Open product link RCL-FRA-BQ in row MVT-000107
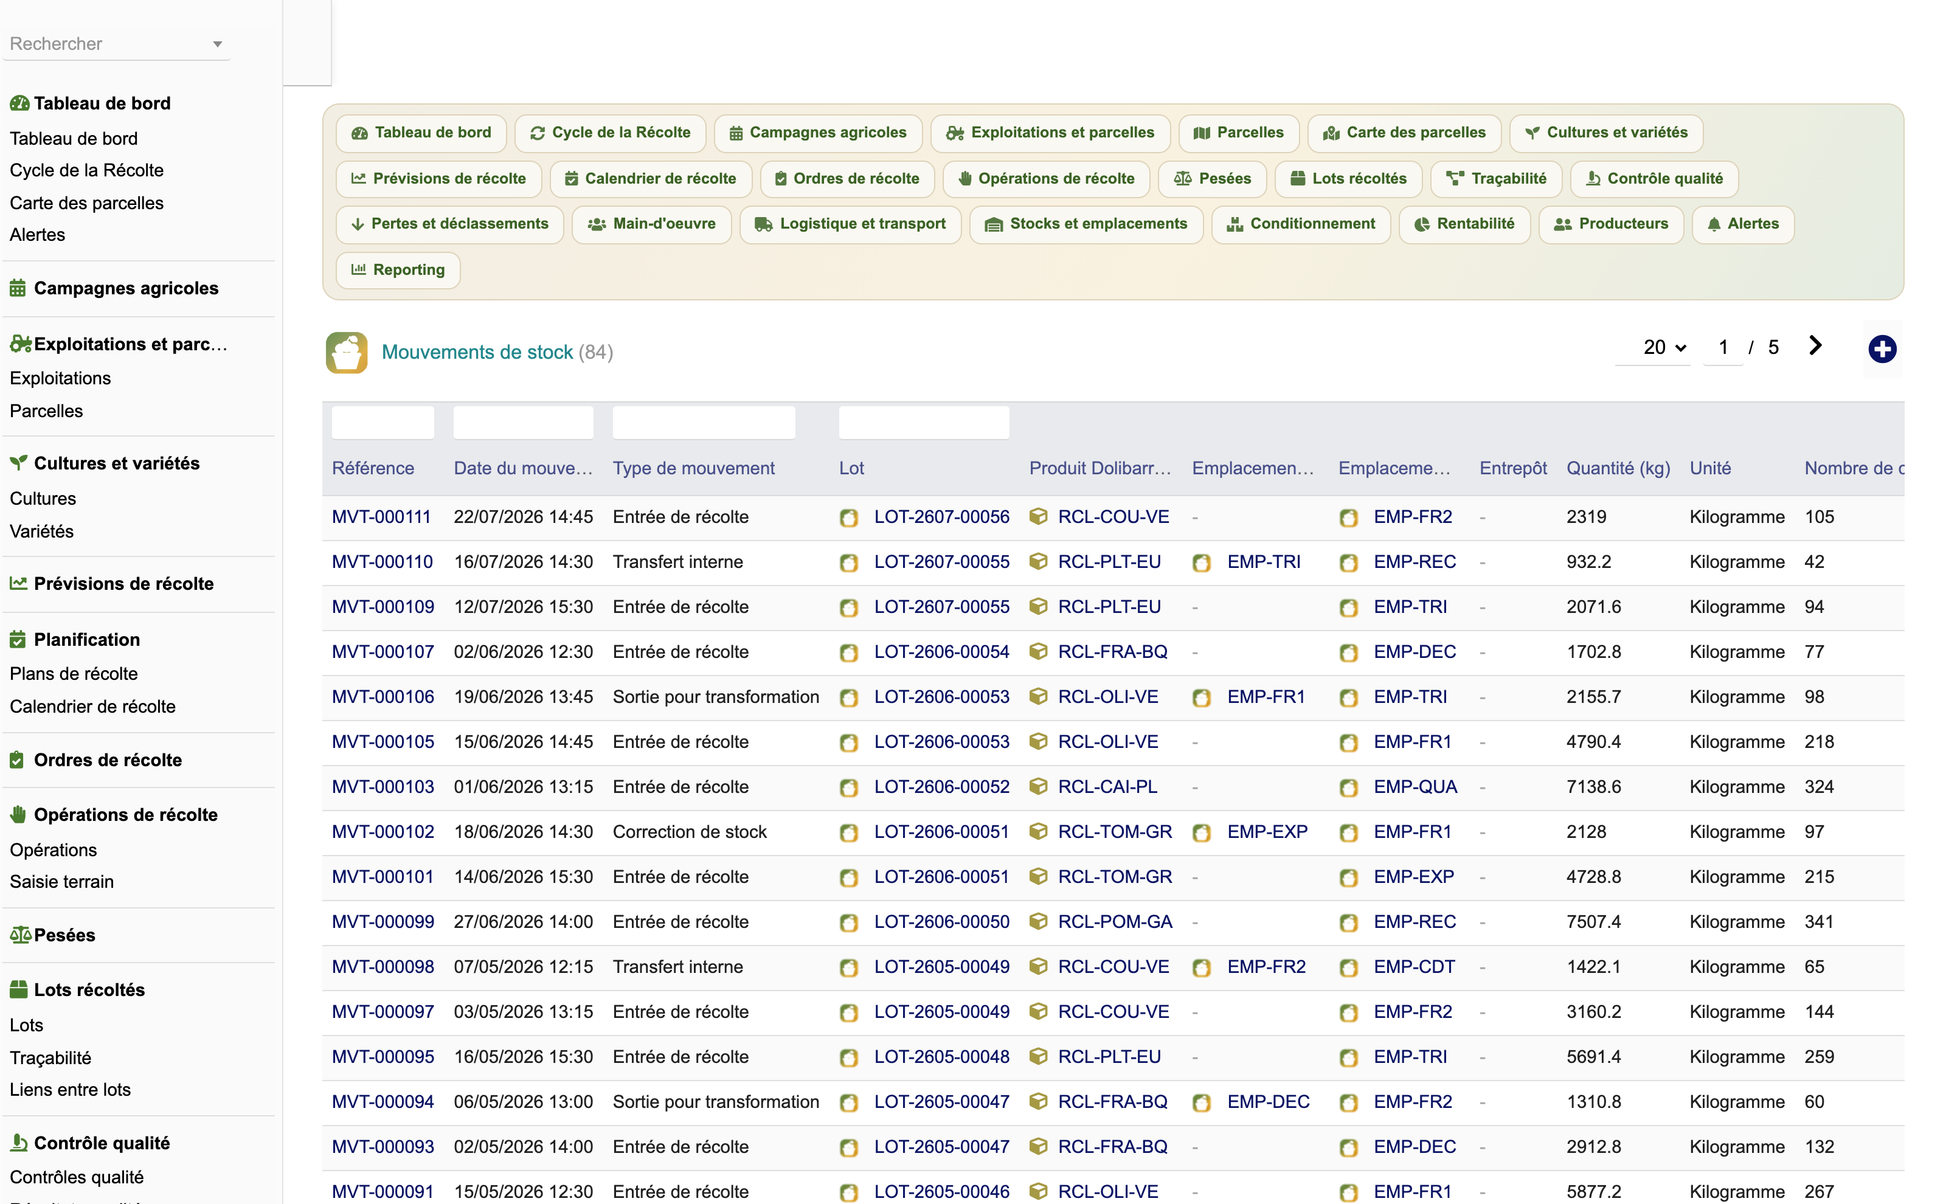Screen dimensions: 1946x1204 1113,652
